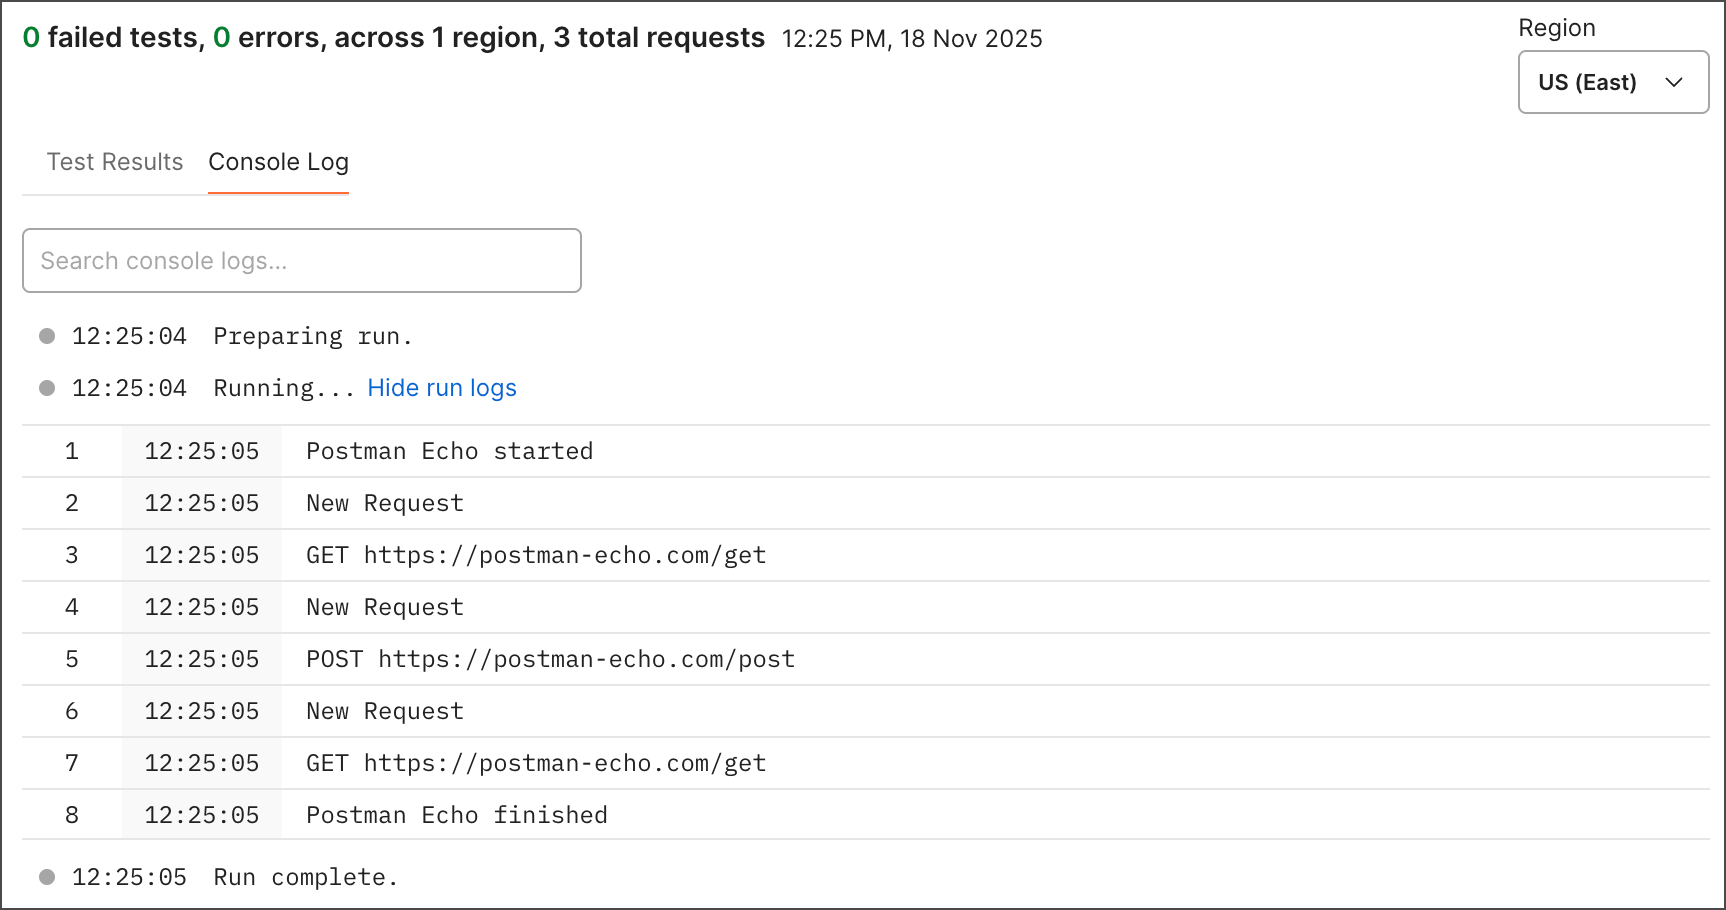This screenshot has height=910, width=1726.
Task: Select log row 1 Postman Echo started
Action: tap(449, 451)
